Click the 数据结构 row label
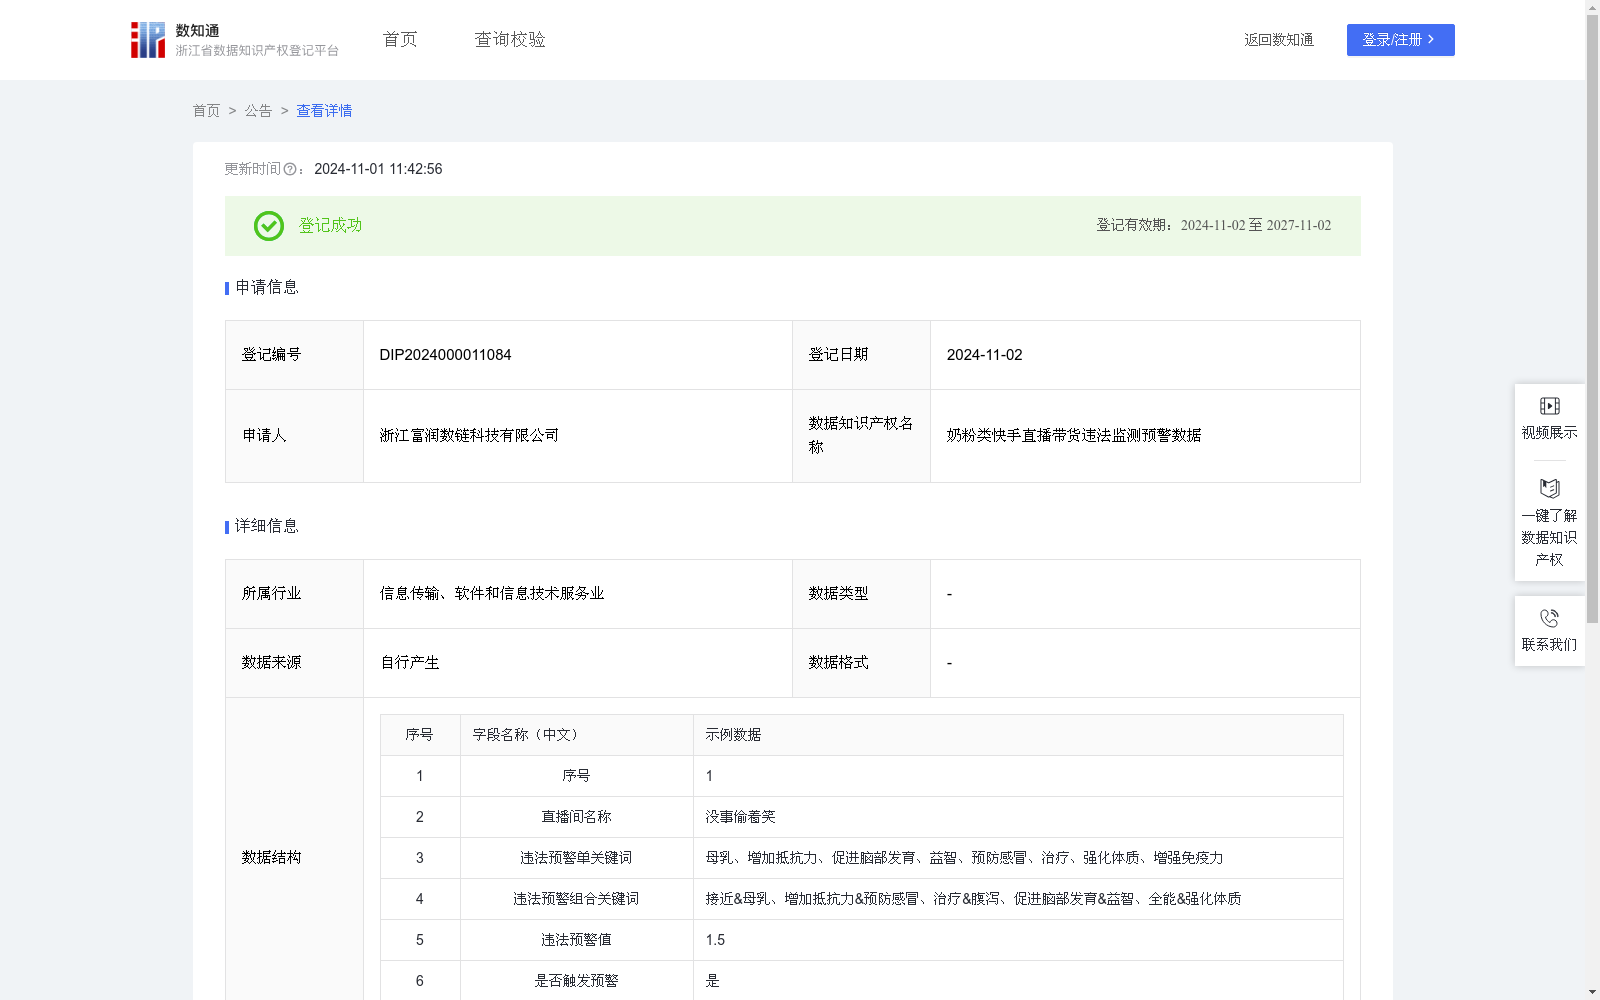This screenshot has width=1600, height=1000. pyautogui.click(x=271, y=858)
